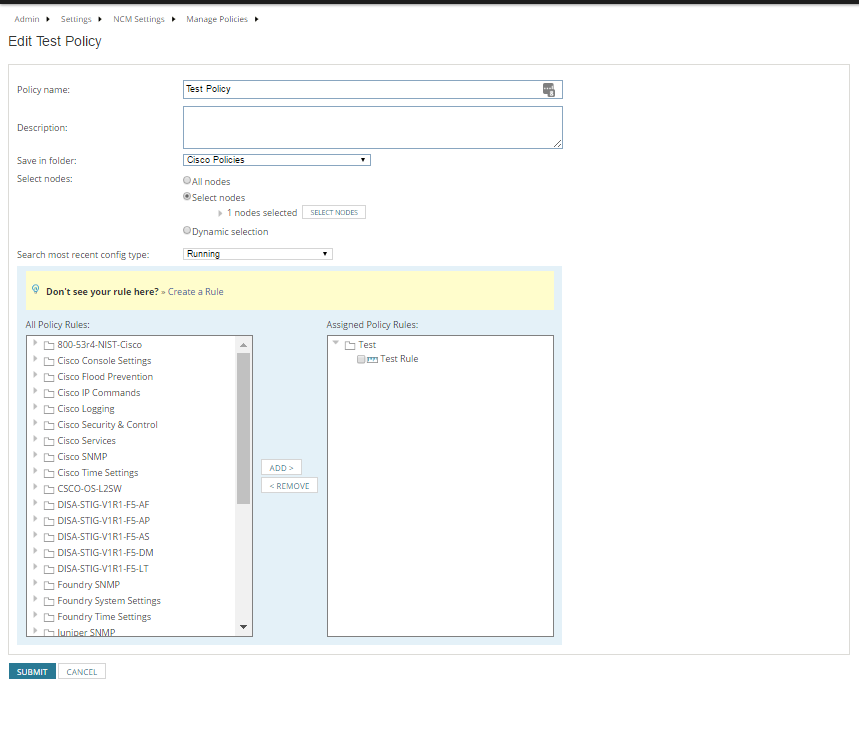
Task: Expand the 1 nodes selected list
Action: [220, 213]
